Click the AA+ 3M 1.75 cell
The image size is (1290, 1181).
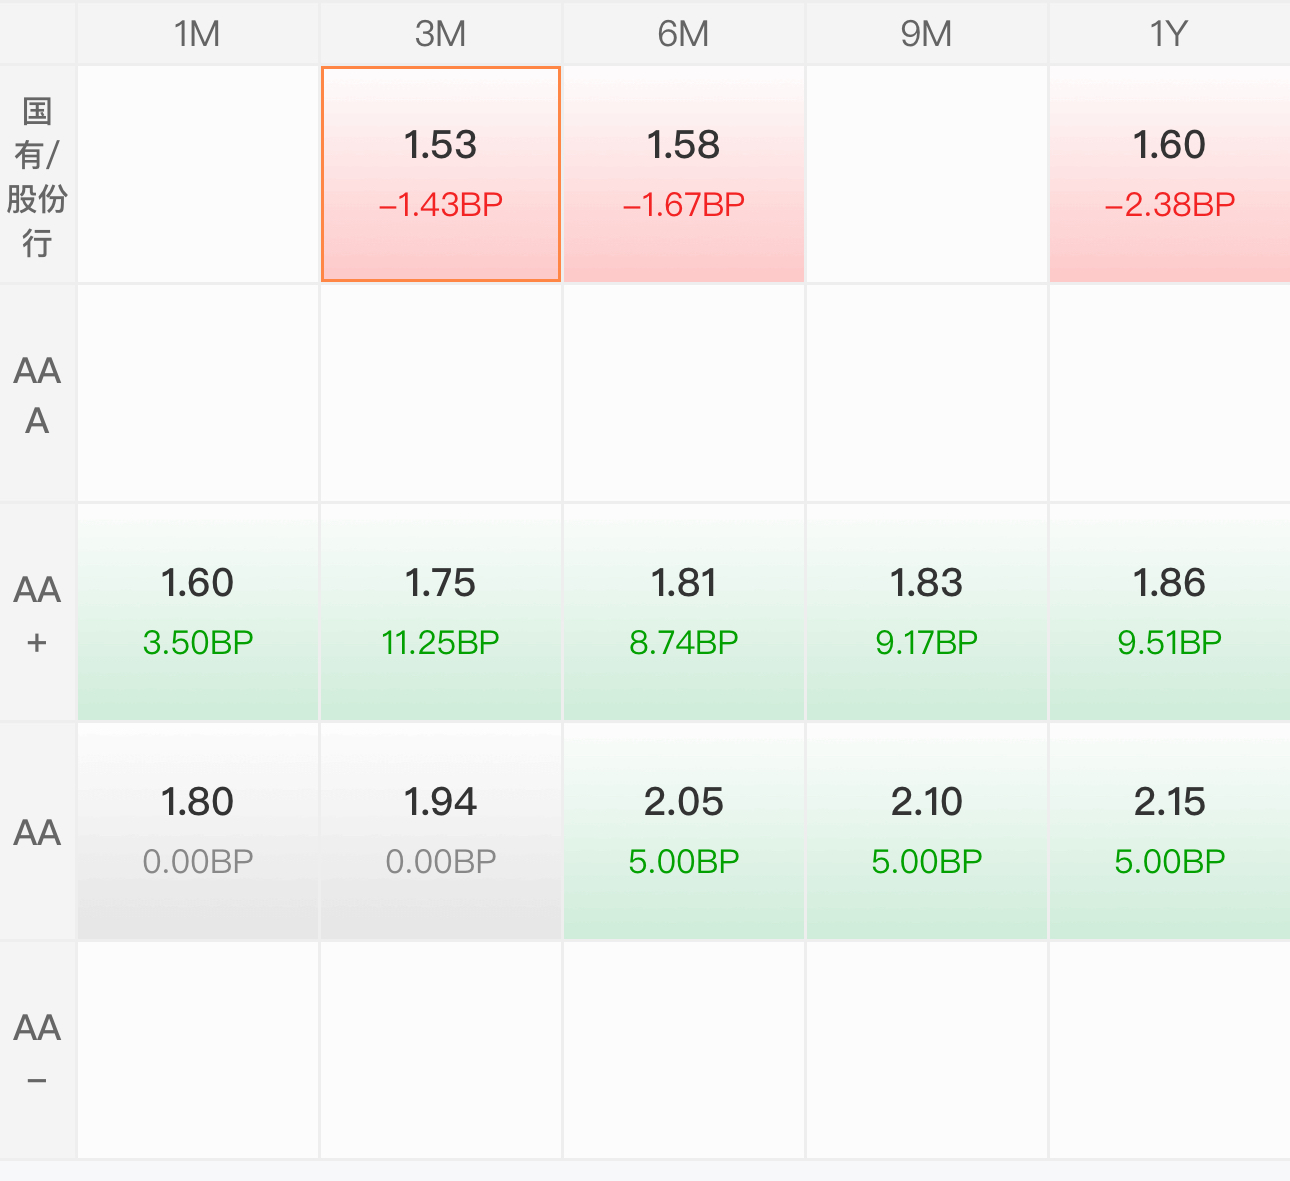point(440,612)
